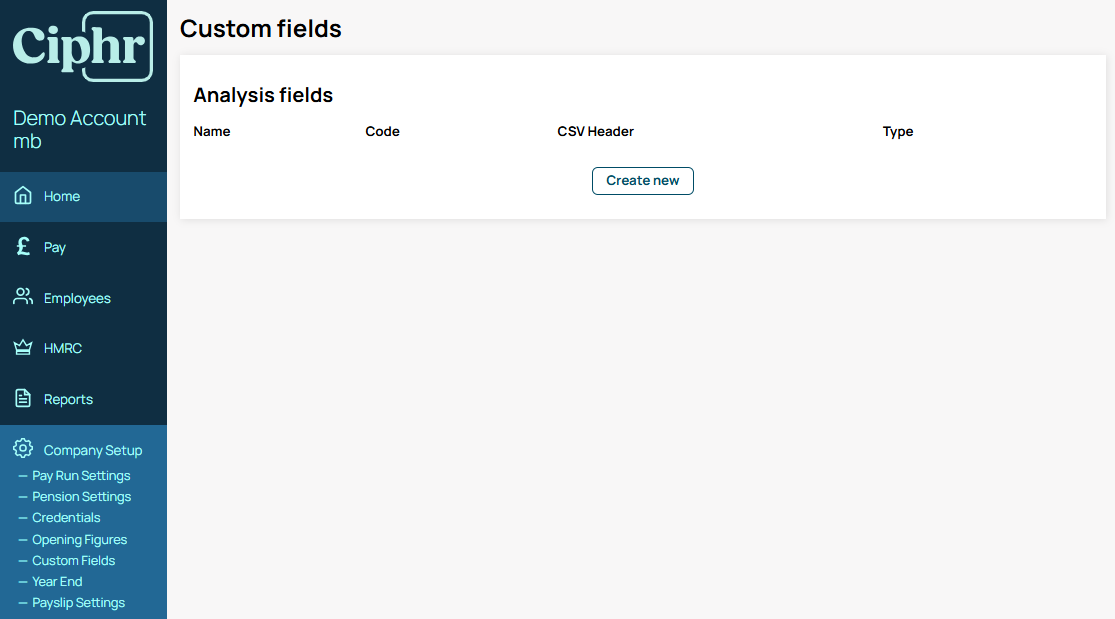
Task: Click the Home house icon
Action: point(23,196)
